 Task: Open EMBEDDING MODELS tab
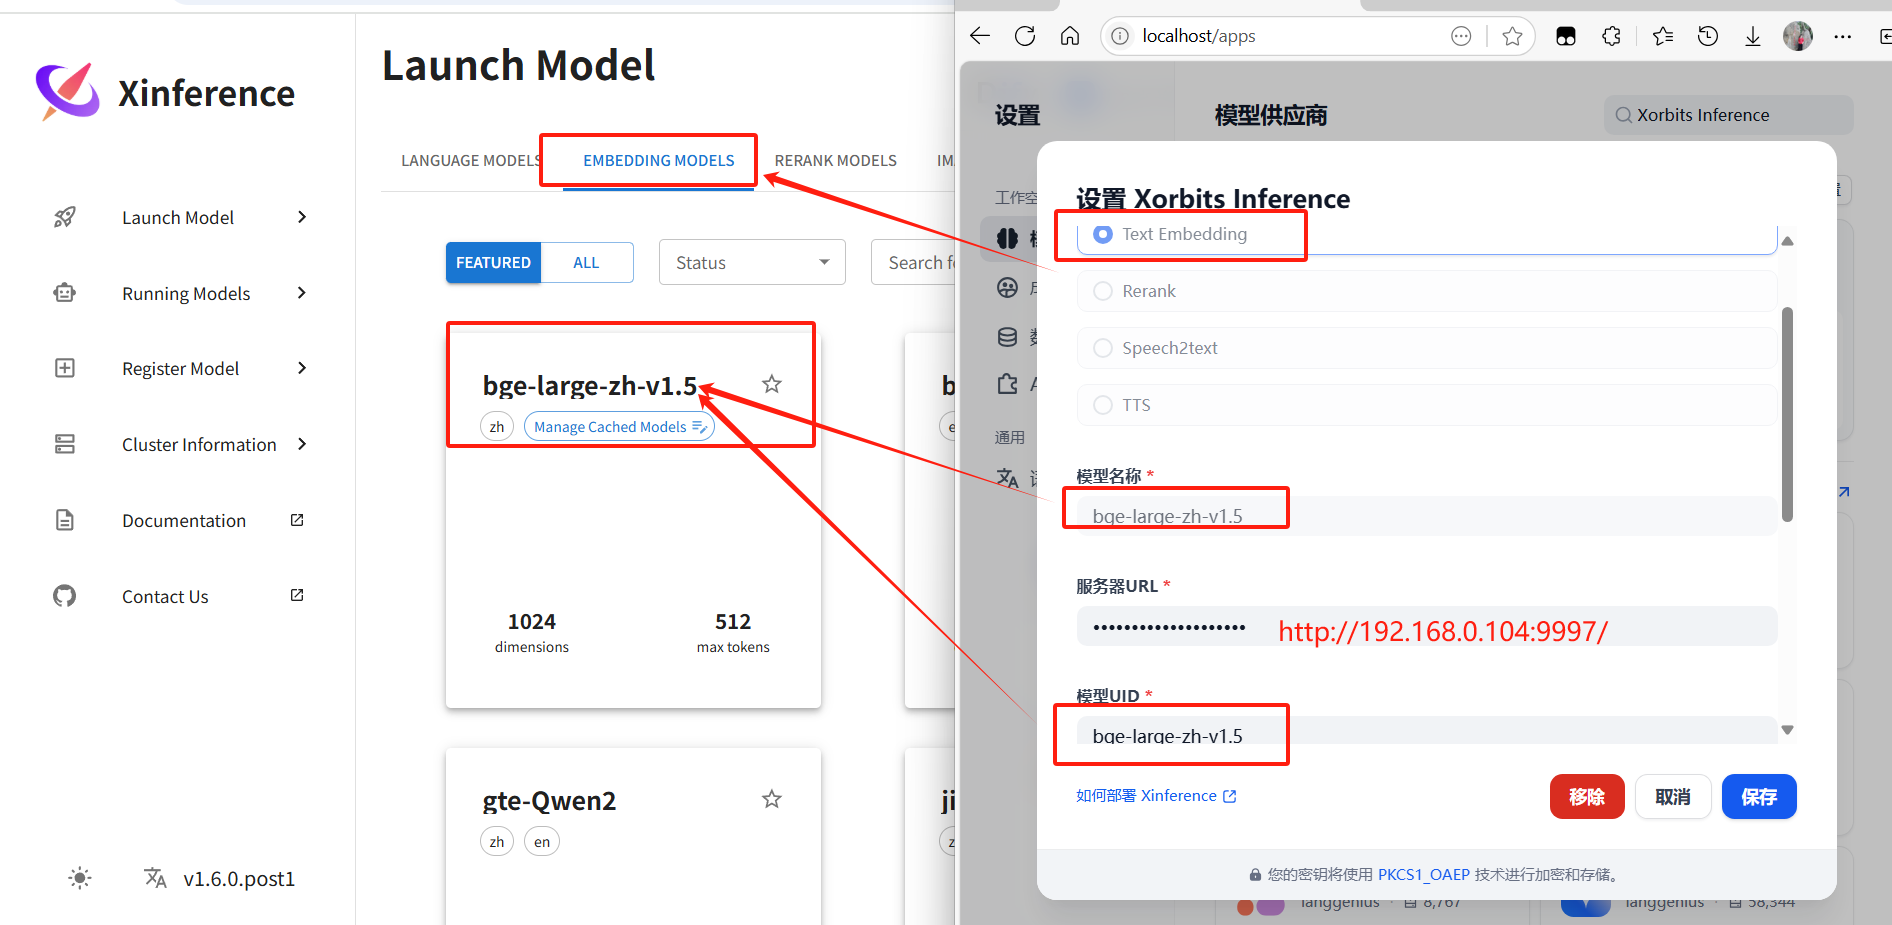point(658,161)
